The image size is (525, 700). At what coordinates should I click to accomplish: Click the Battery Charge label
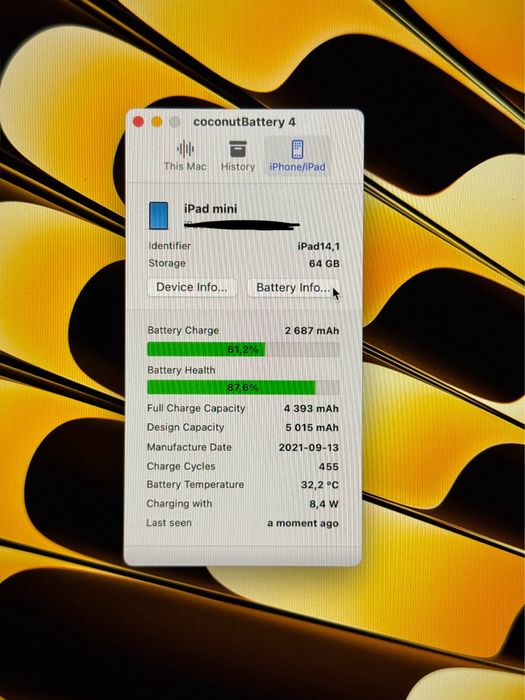click(x=183, y=330)
